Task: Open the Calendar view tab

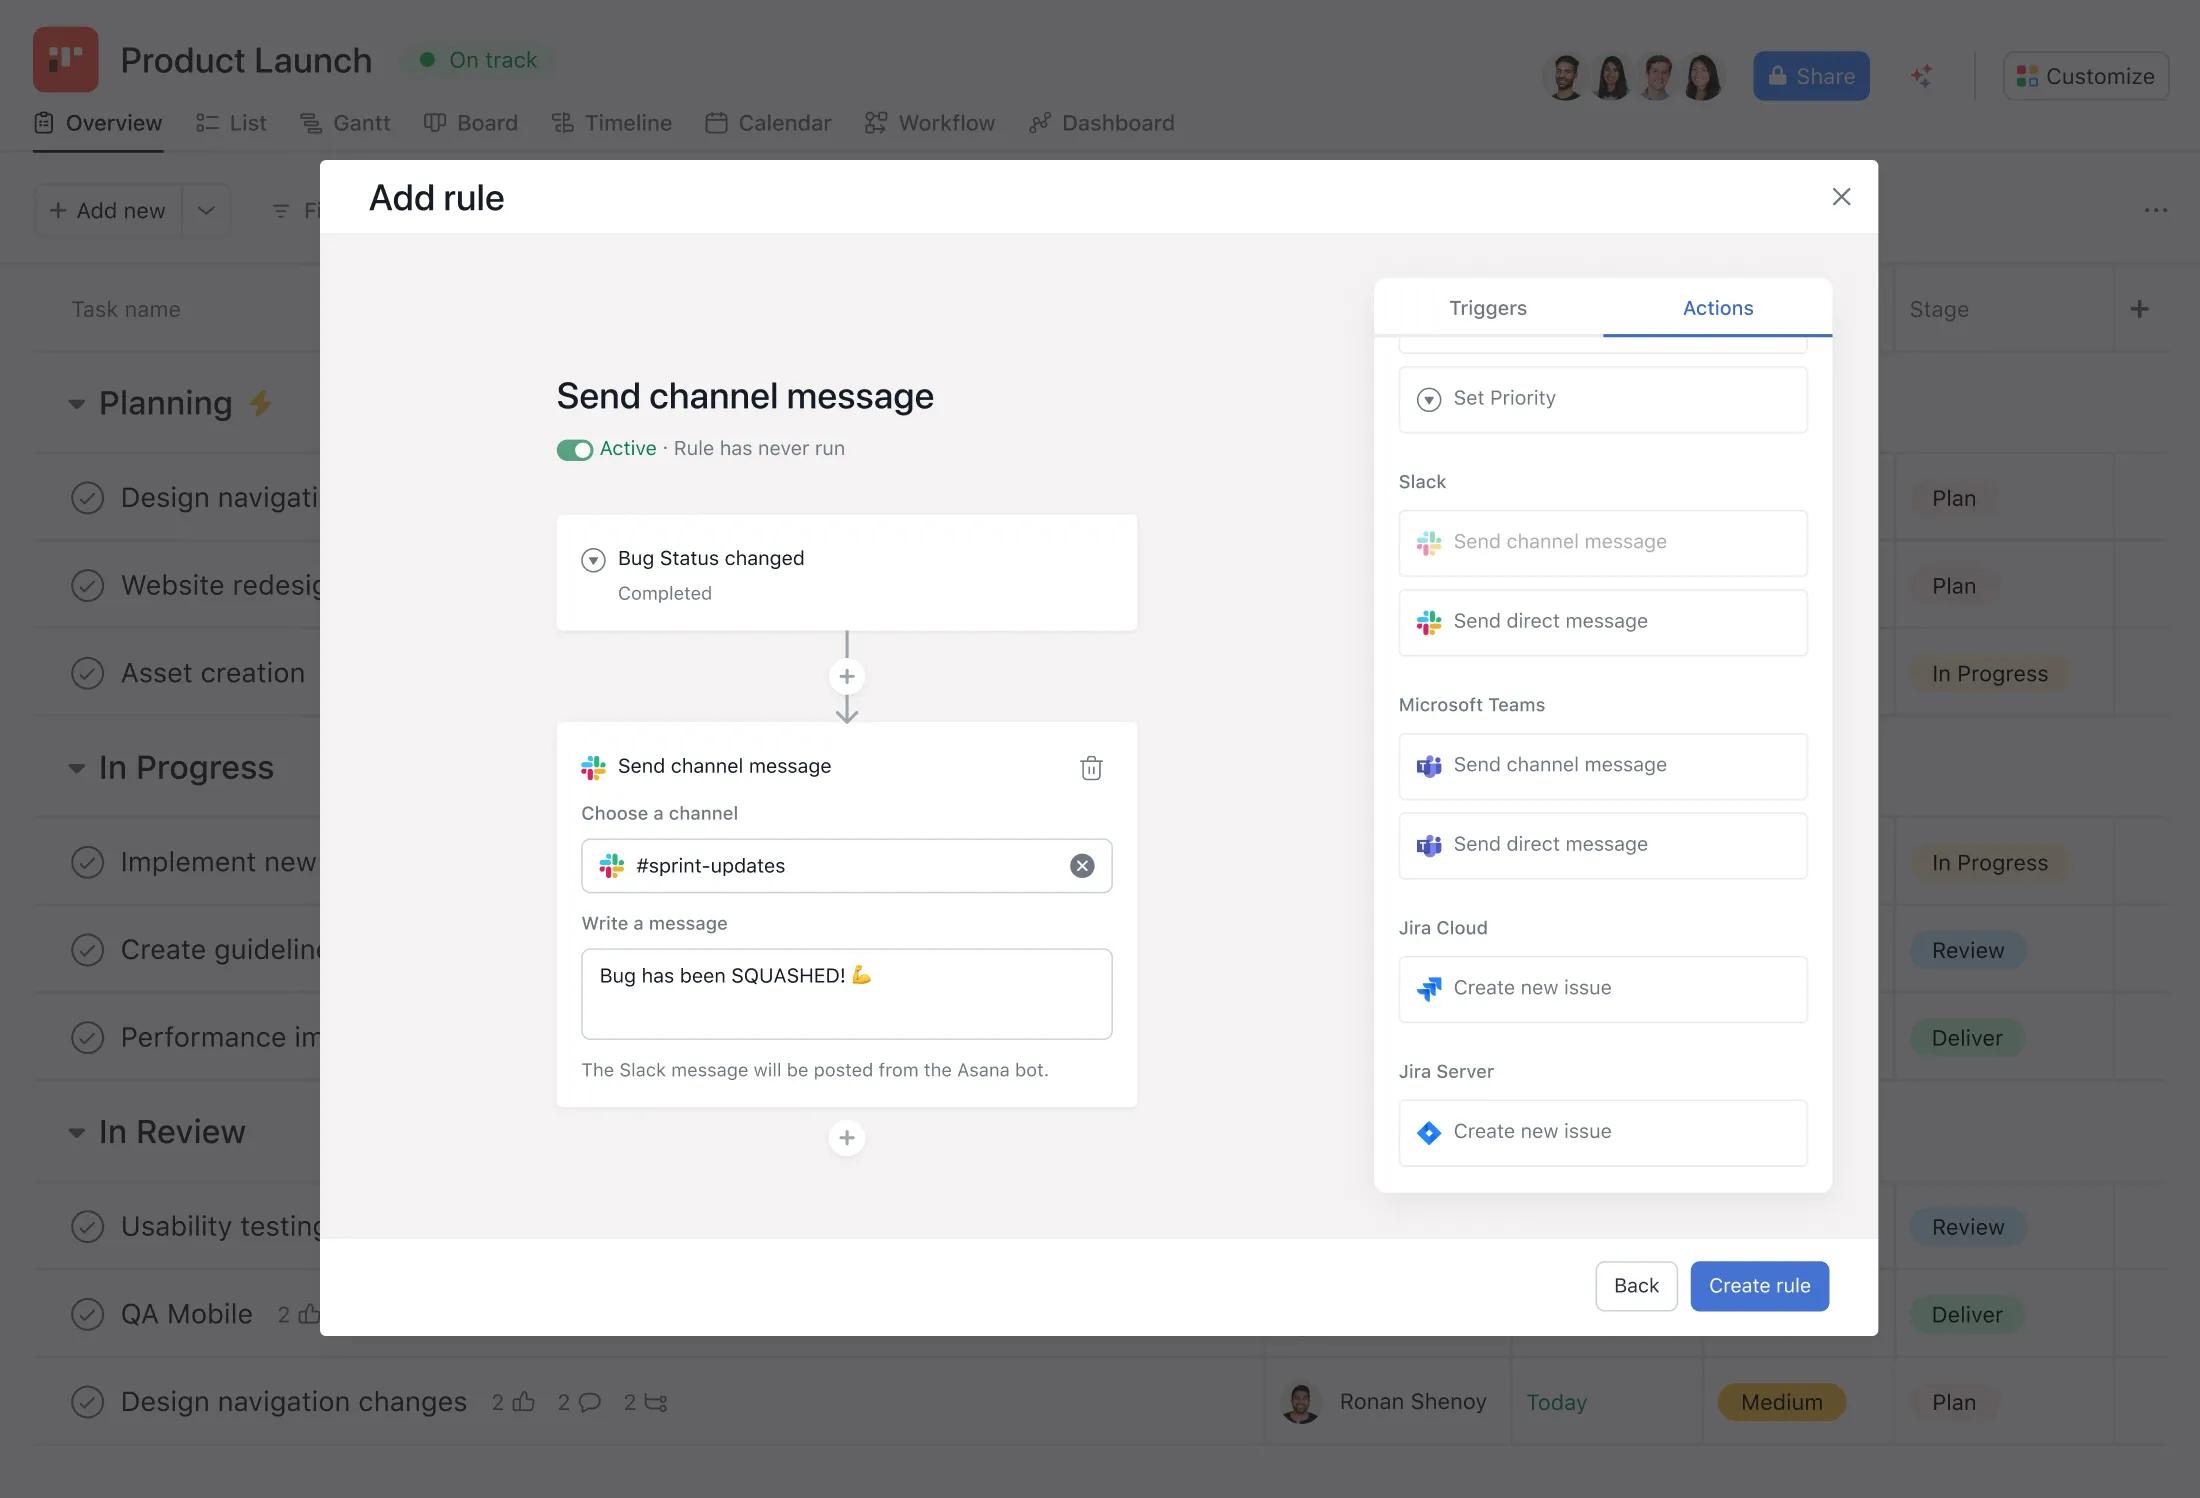Action: pos(768,123)
